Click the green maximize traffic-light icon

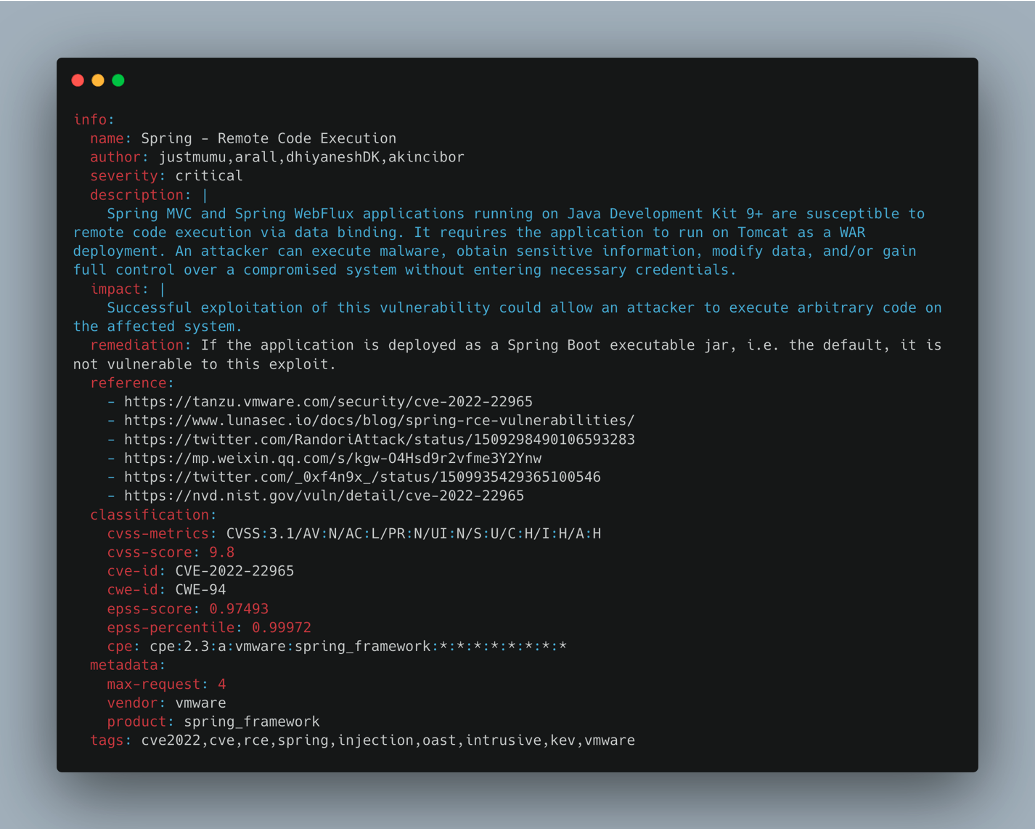pos(118,80)
